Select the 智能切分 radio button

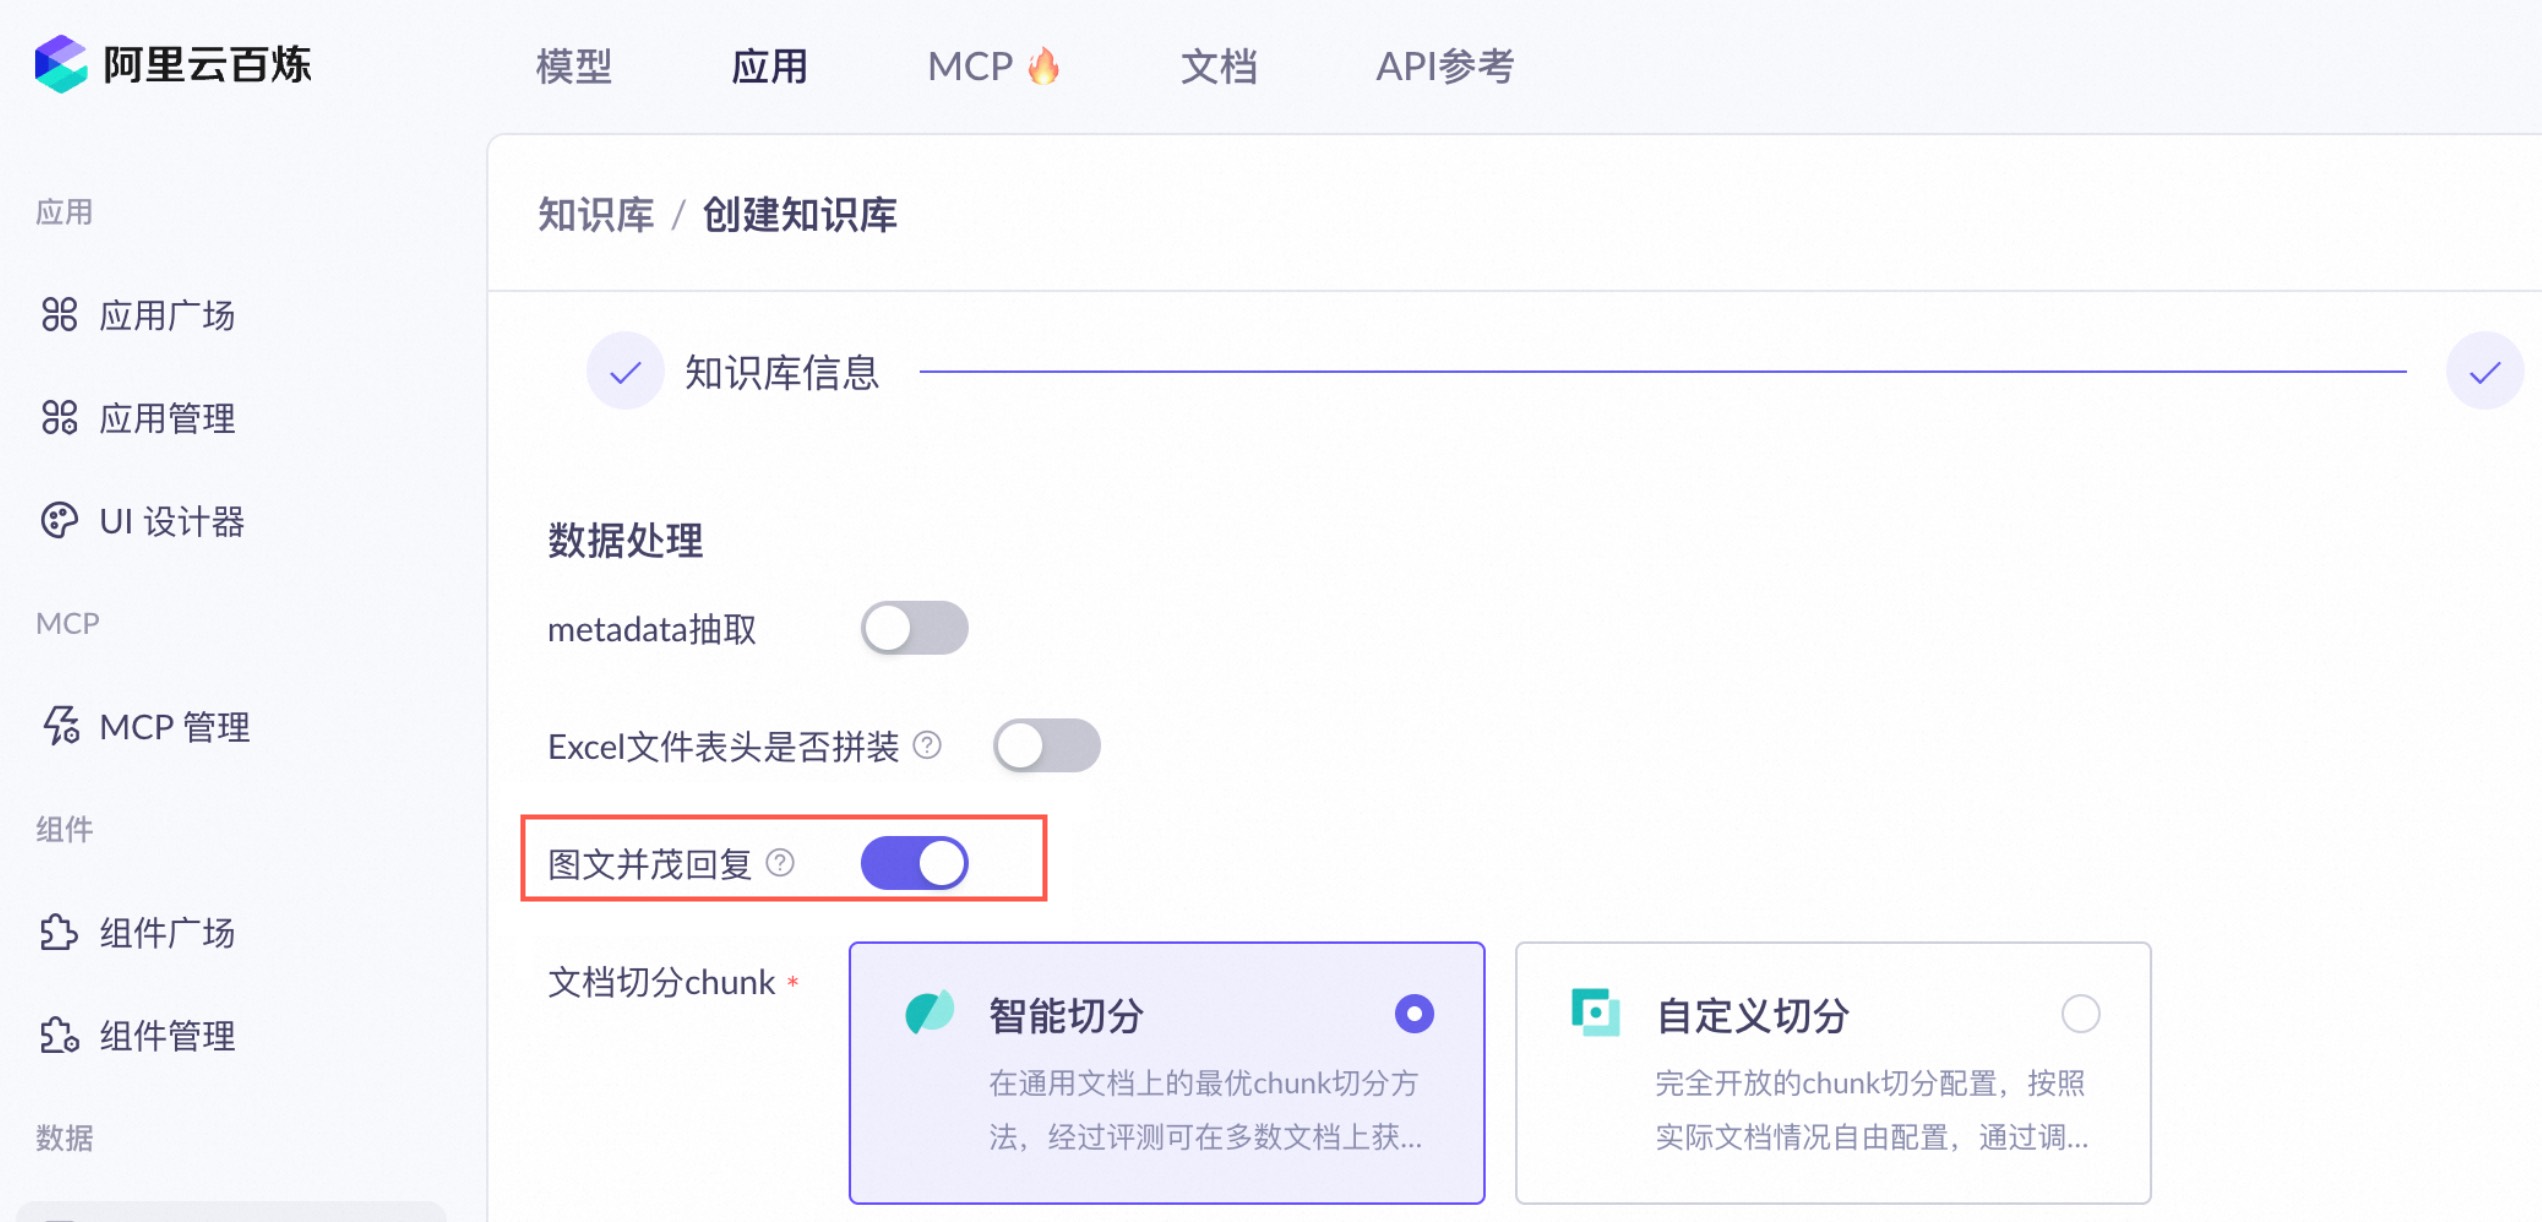point(1414,1014)
